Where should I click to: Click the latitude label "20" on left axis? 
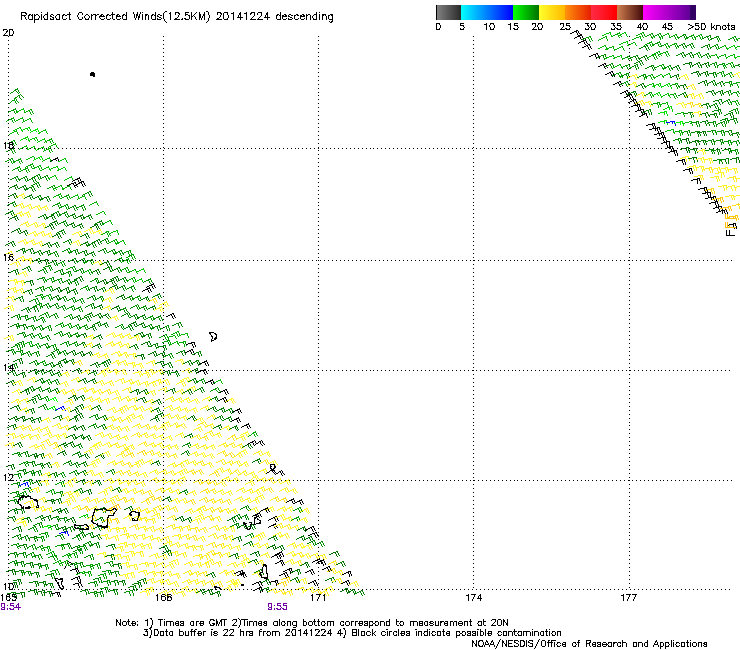tap(8, 33)
